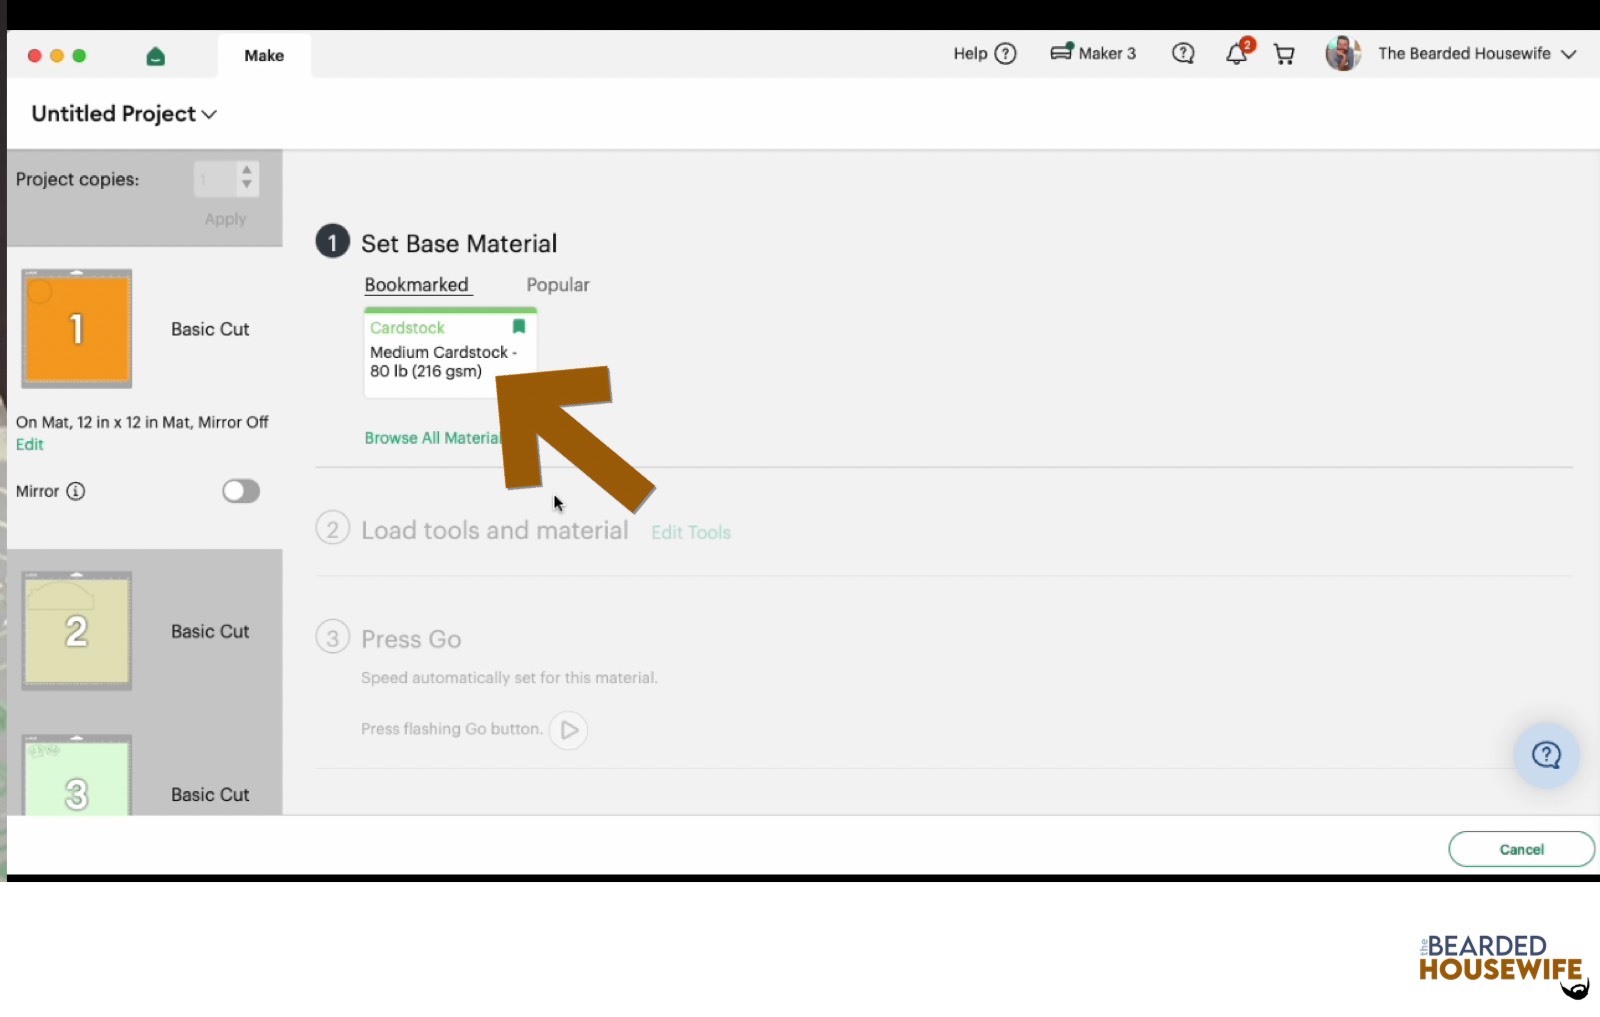Image resolution: width=1600 pixels, height=1017 pixels.
Task: Click Edit Tools link
Action: pyautogui.click(x=691, y=533)
